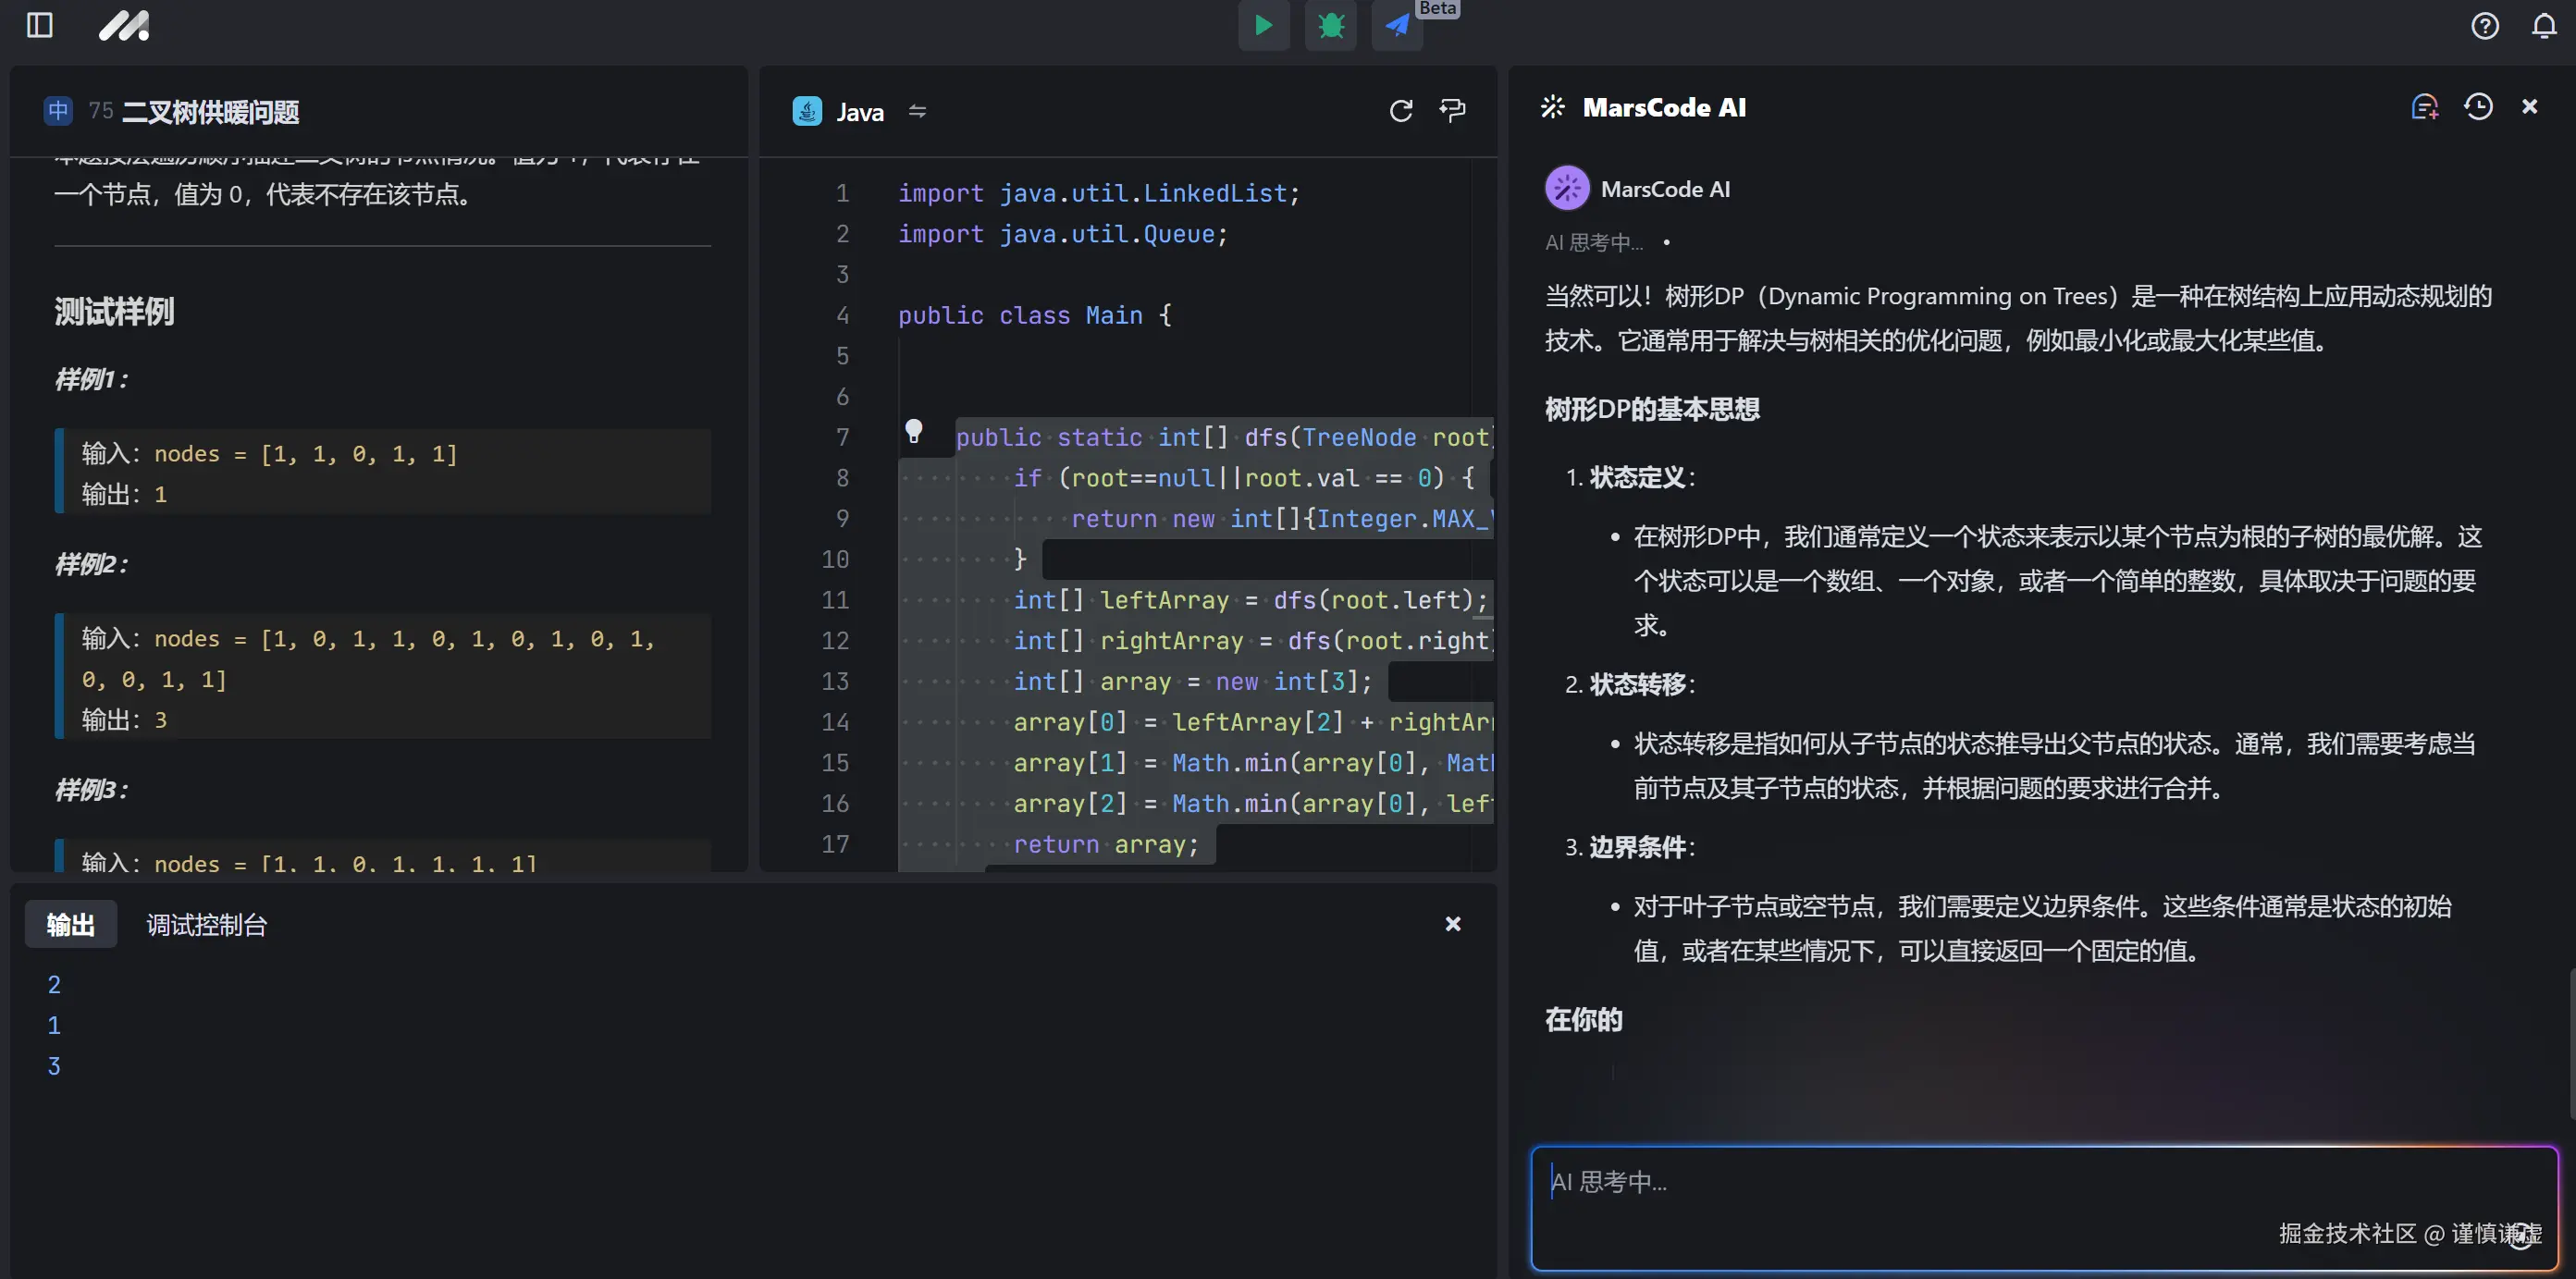Open MarsCode AI chat history

2478,107
